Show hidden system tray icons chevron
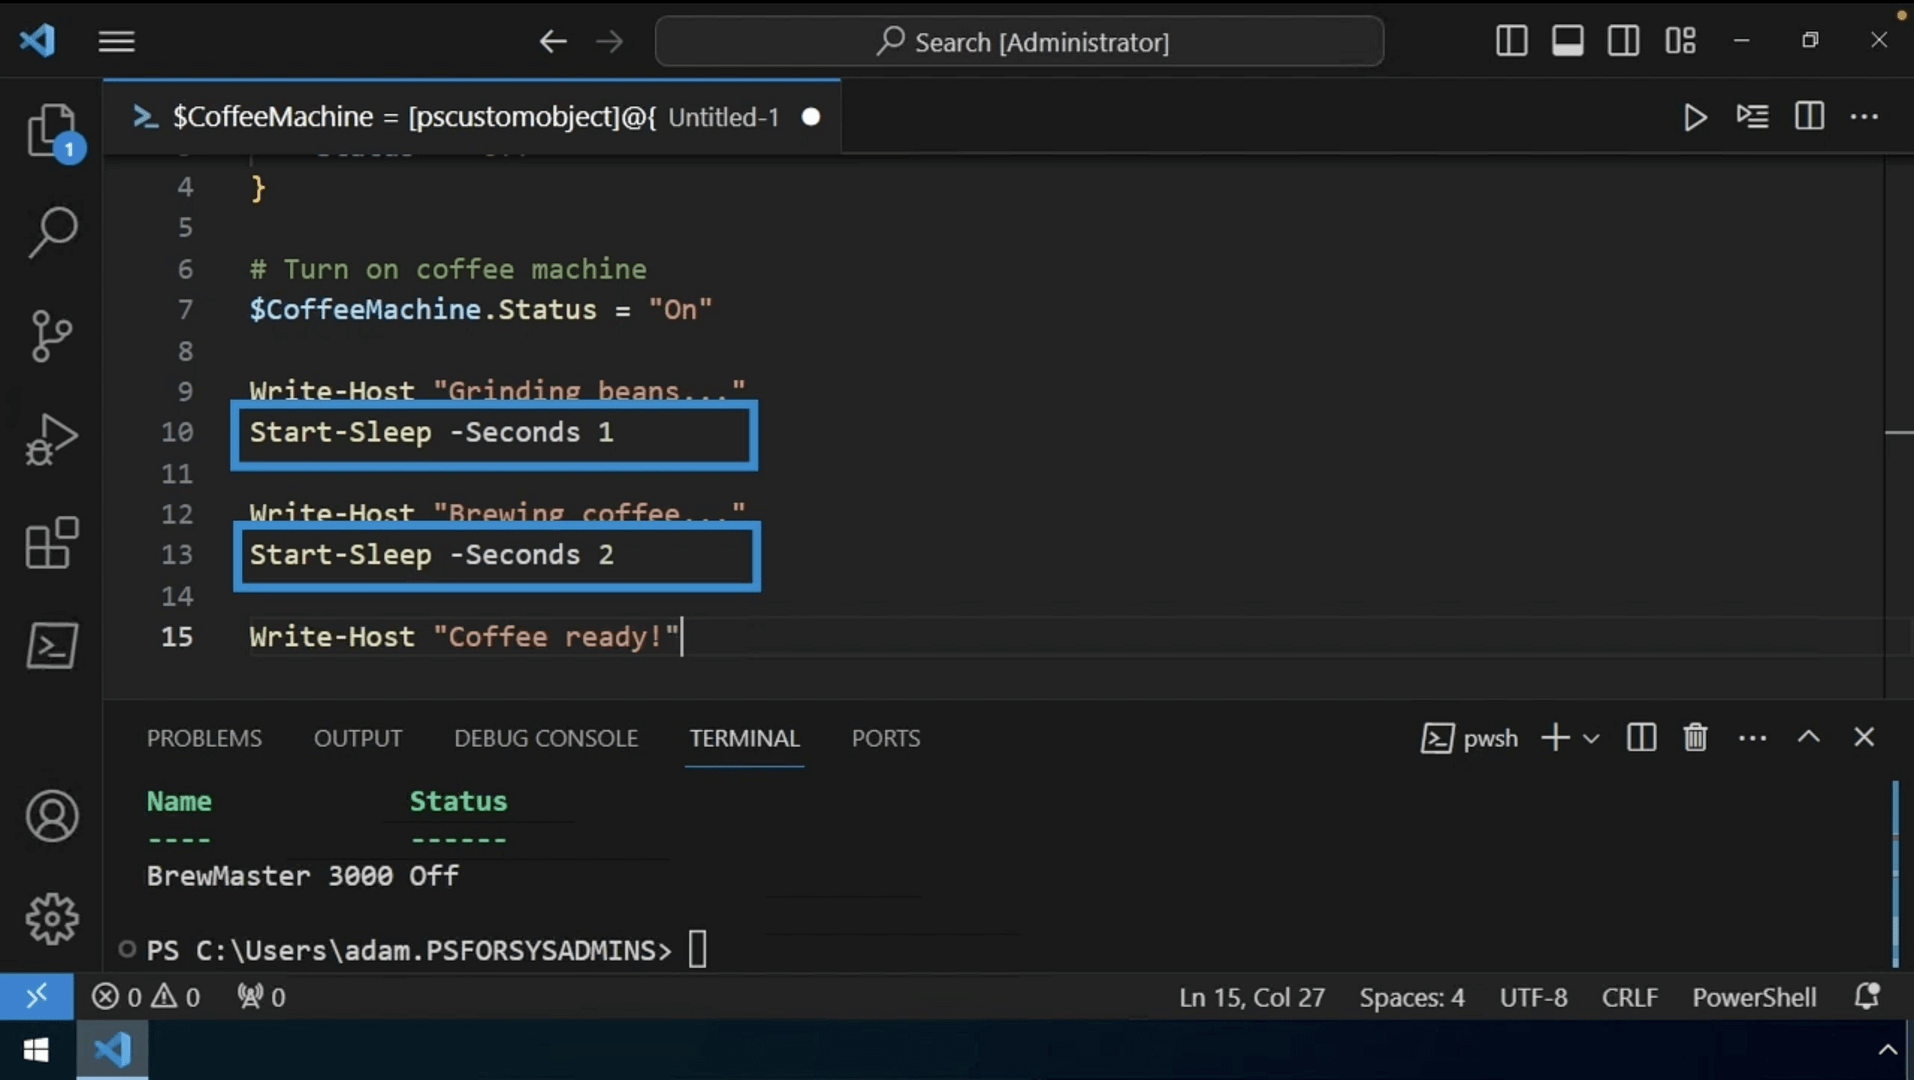 [1887, 1050]
